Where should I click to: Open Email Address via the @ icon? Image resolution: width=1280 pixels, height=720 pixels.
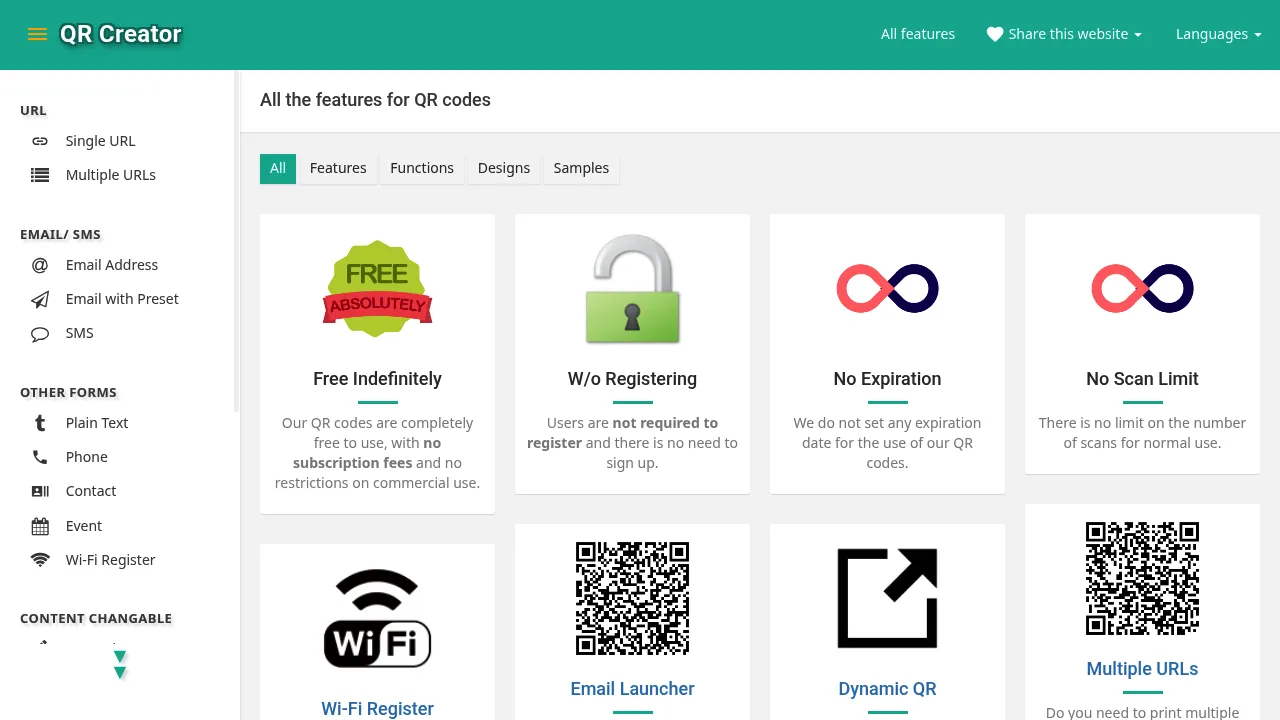coord(40,265)
